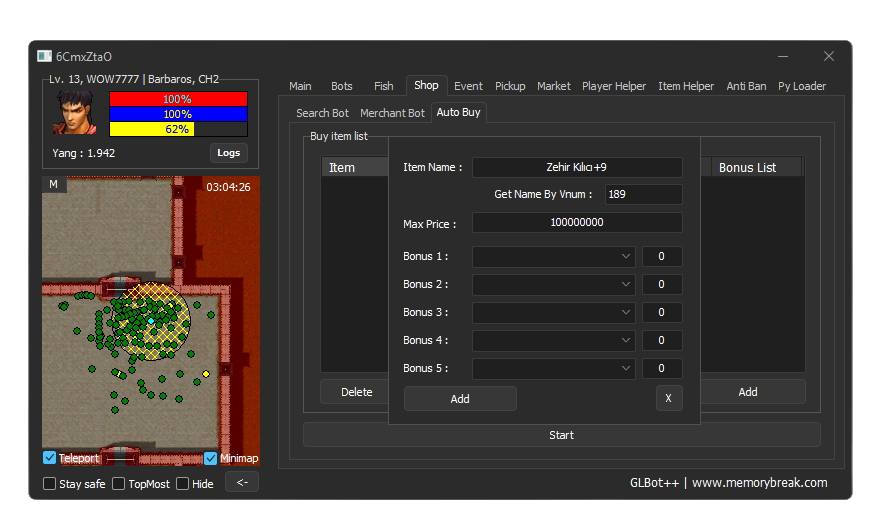
Task: Click the M button on the minimap
Action: 54,184
